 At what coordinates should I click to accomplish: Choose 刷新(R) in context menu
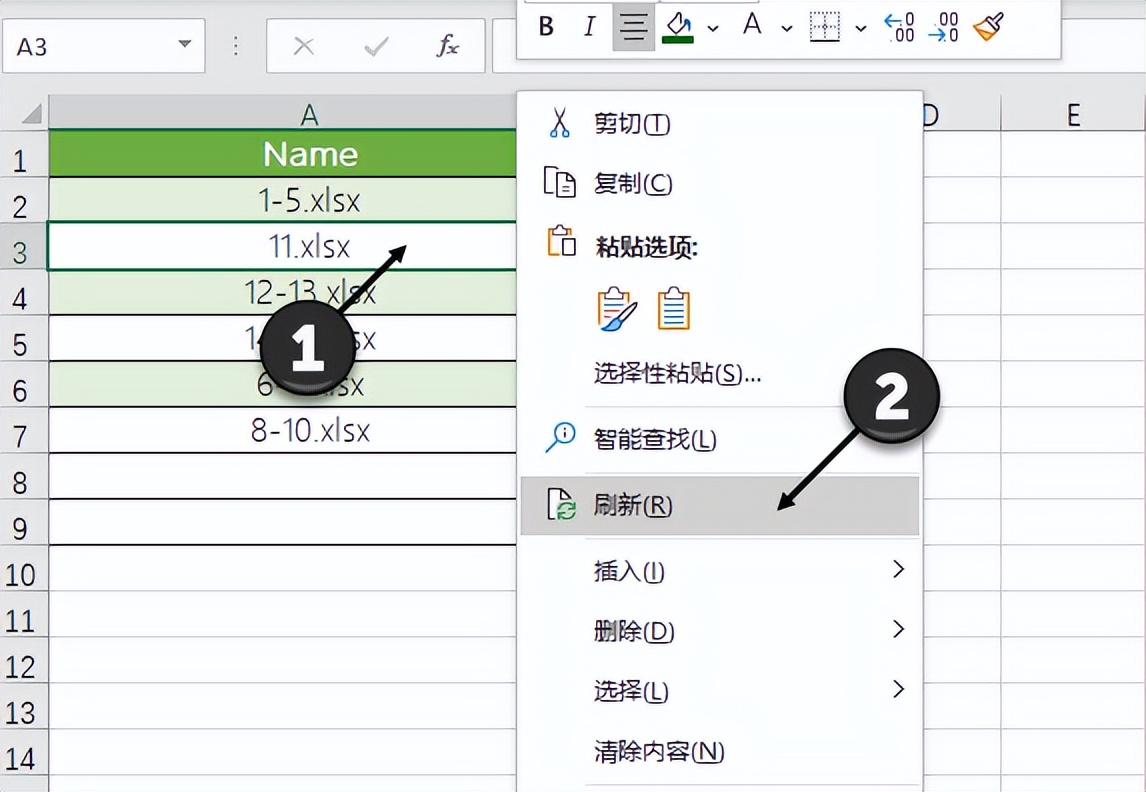pyautogui.click(x=720, y=506)
